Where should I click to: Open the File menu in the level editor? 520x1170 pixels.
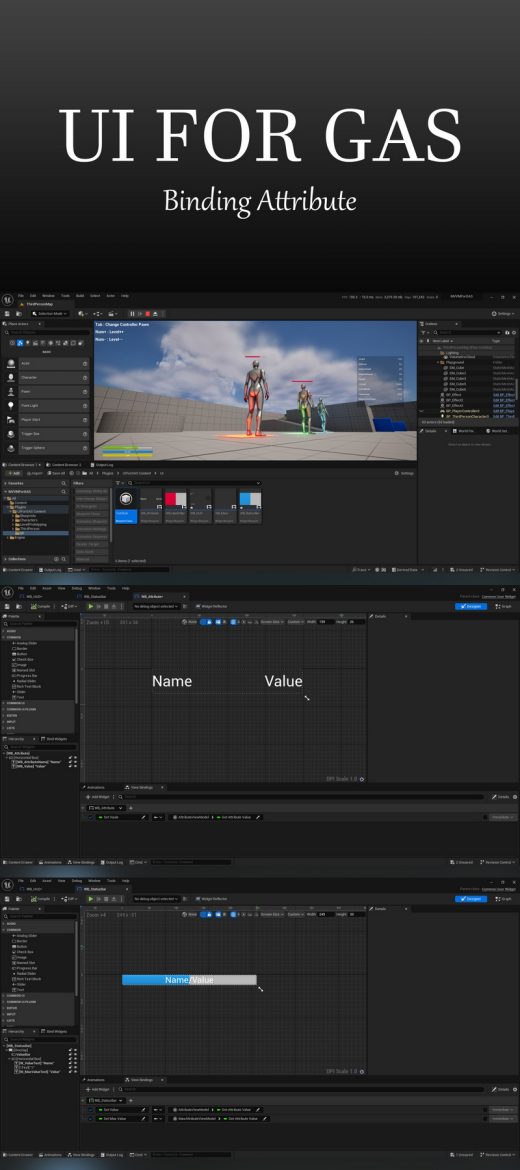tap(21, 295)
